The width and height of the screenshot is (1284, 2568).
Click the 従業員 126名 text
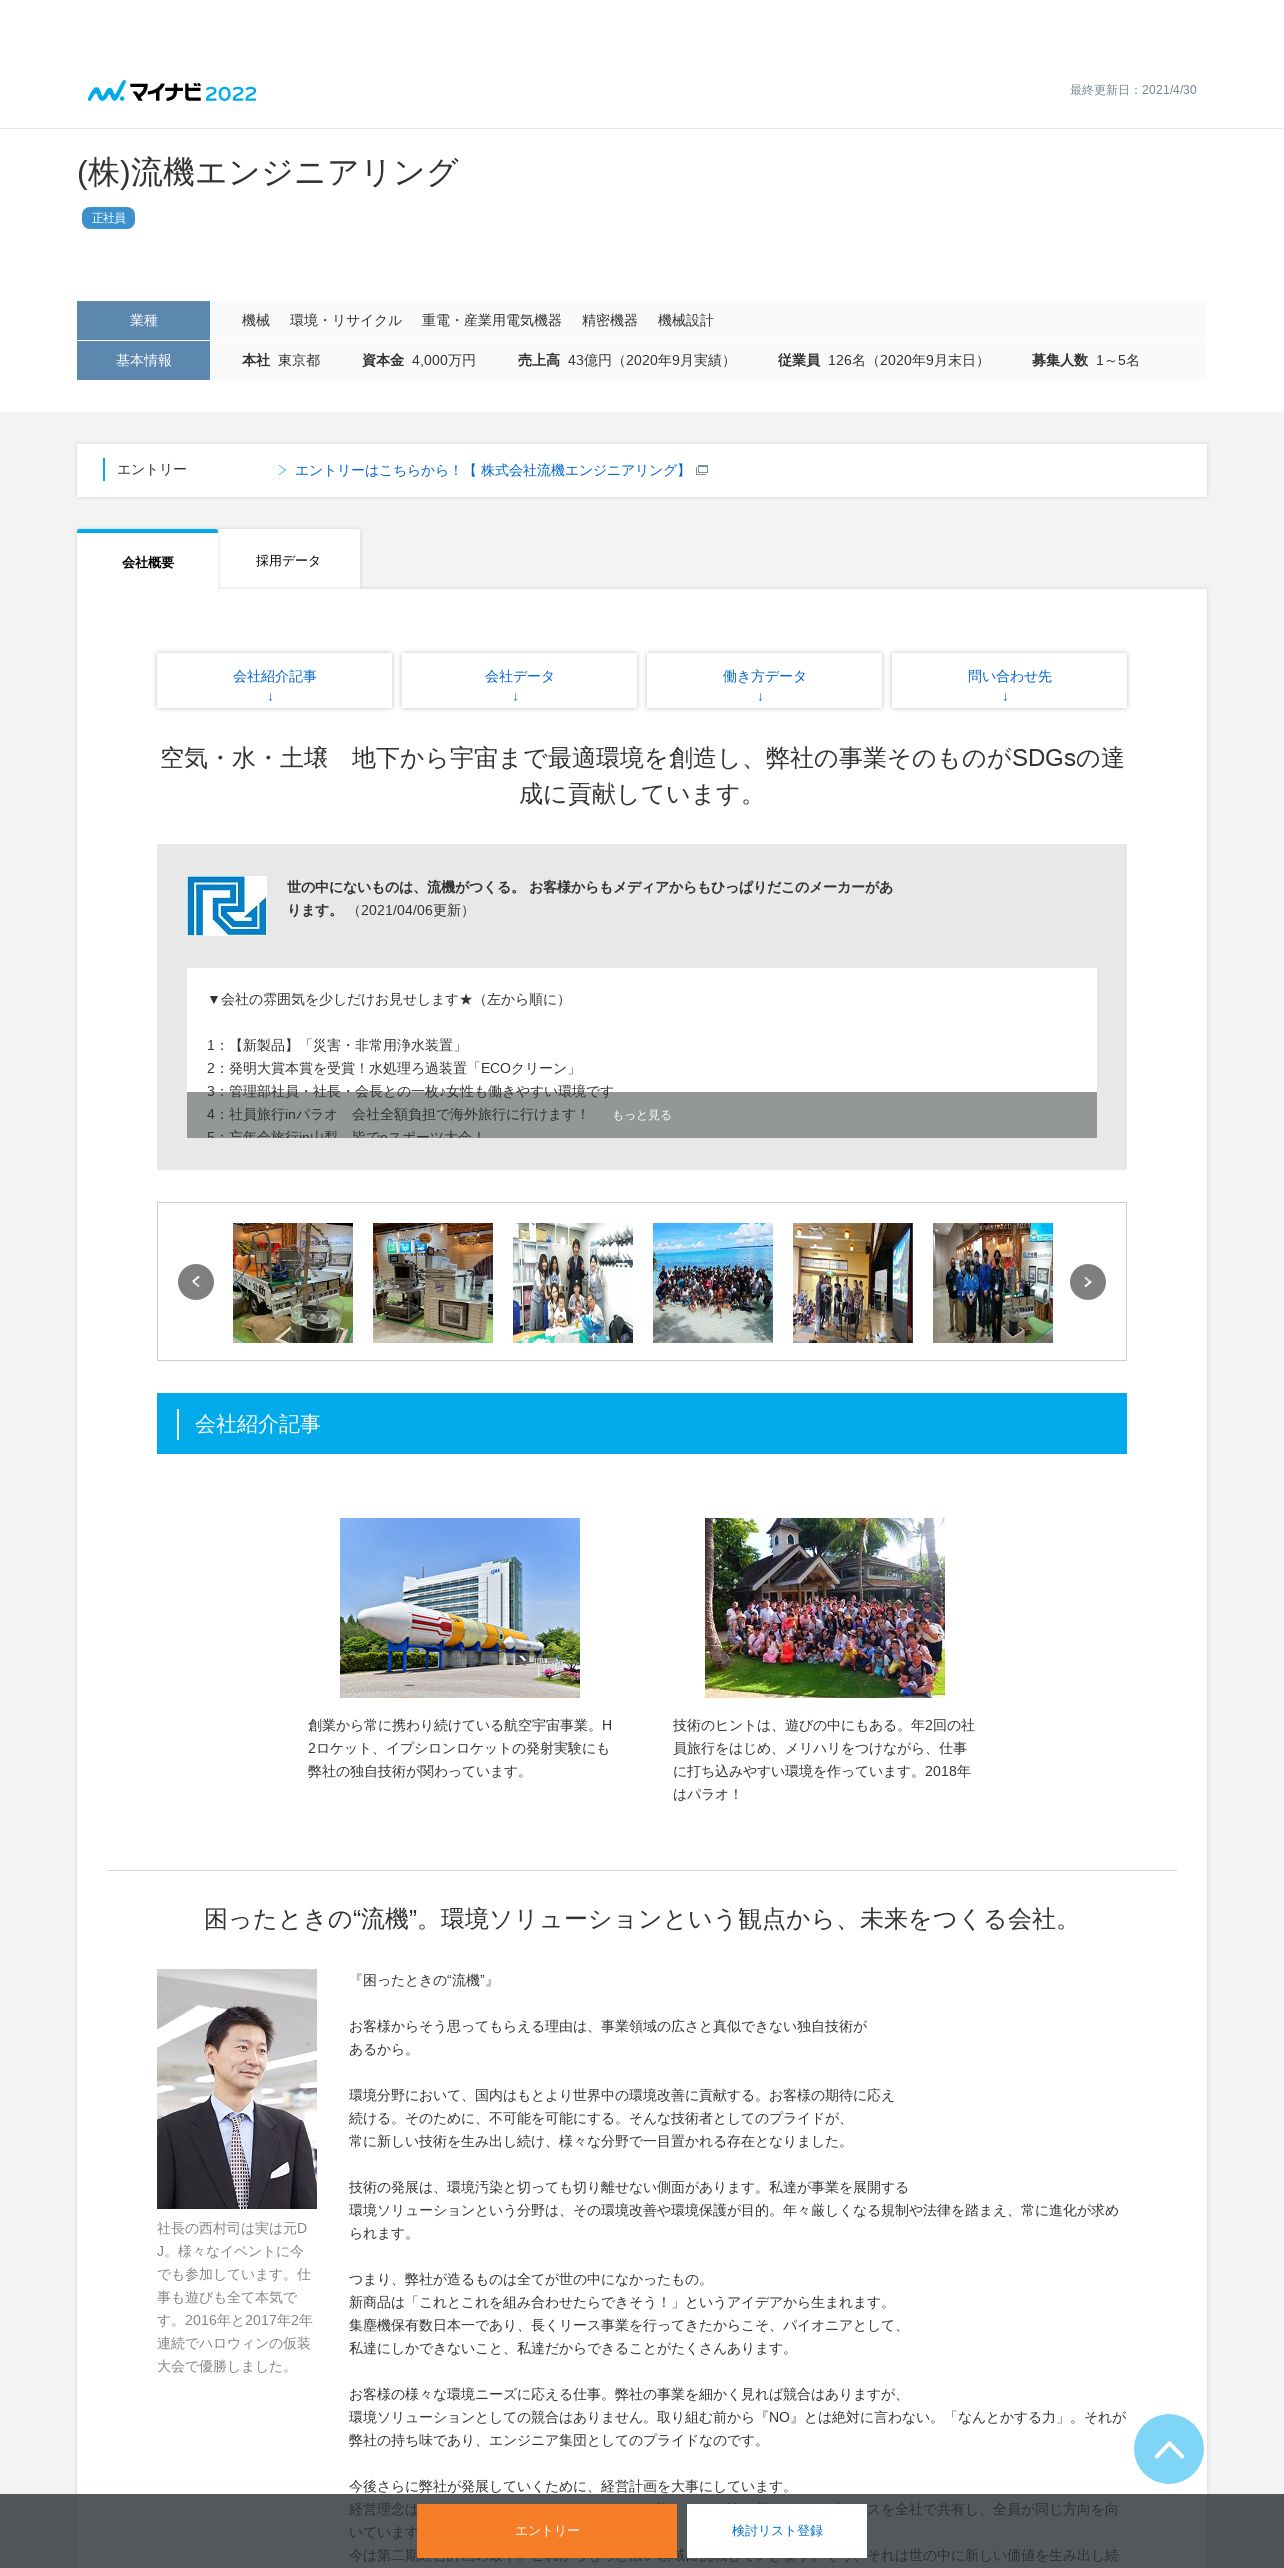click(x=884, y=360)
